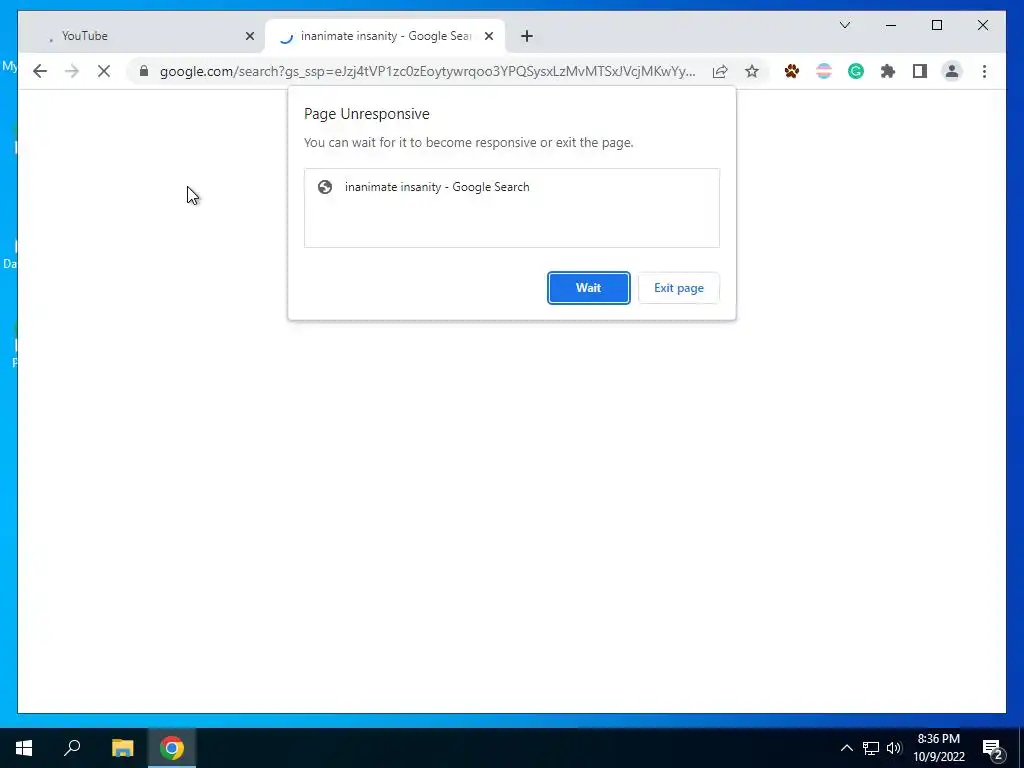Bookmark this tab with the star
Screen dimensions: 1024x768
pos(752,71)
